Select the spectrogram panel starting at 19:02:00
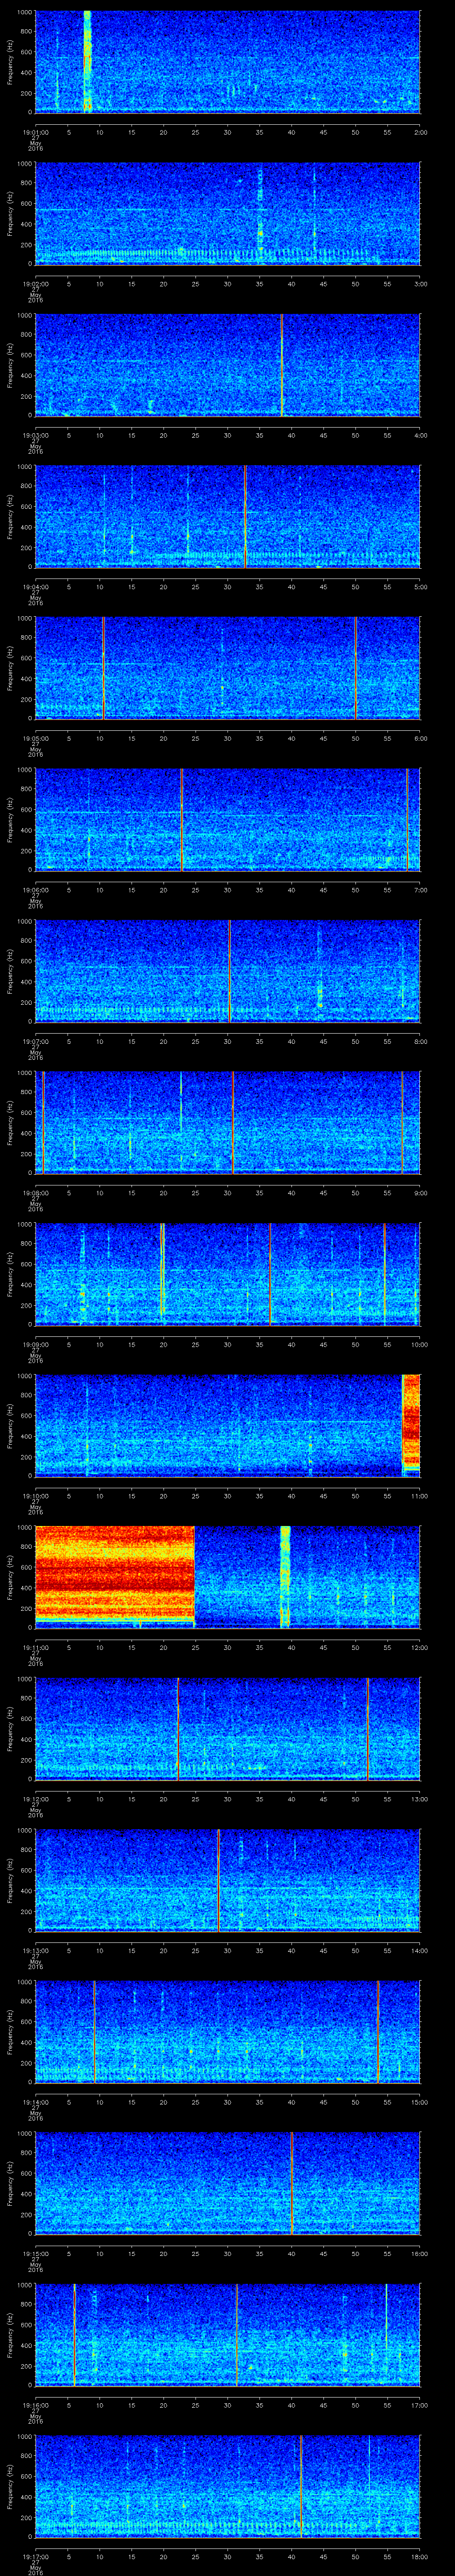 228,213
